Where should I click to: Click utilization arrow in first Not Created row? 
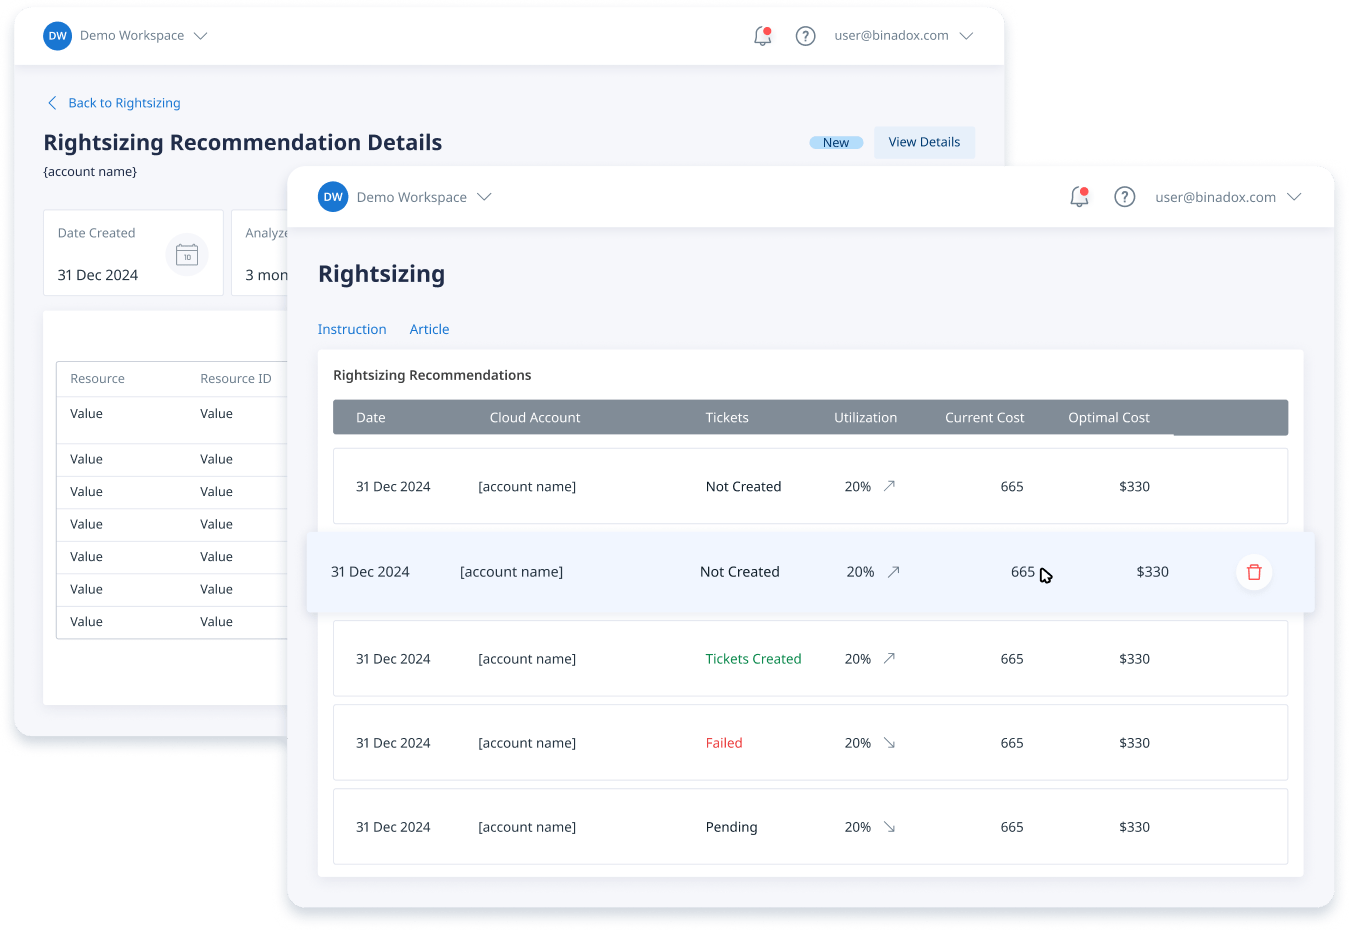[x=889, y=486]
